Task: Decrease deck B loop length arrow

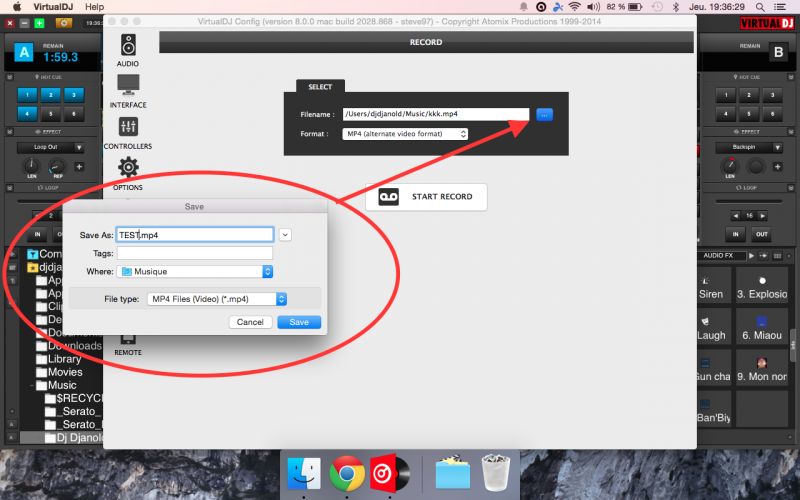Action: (736, 216)
